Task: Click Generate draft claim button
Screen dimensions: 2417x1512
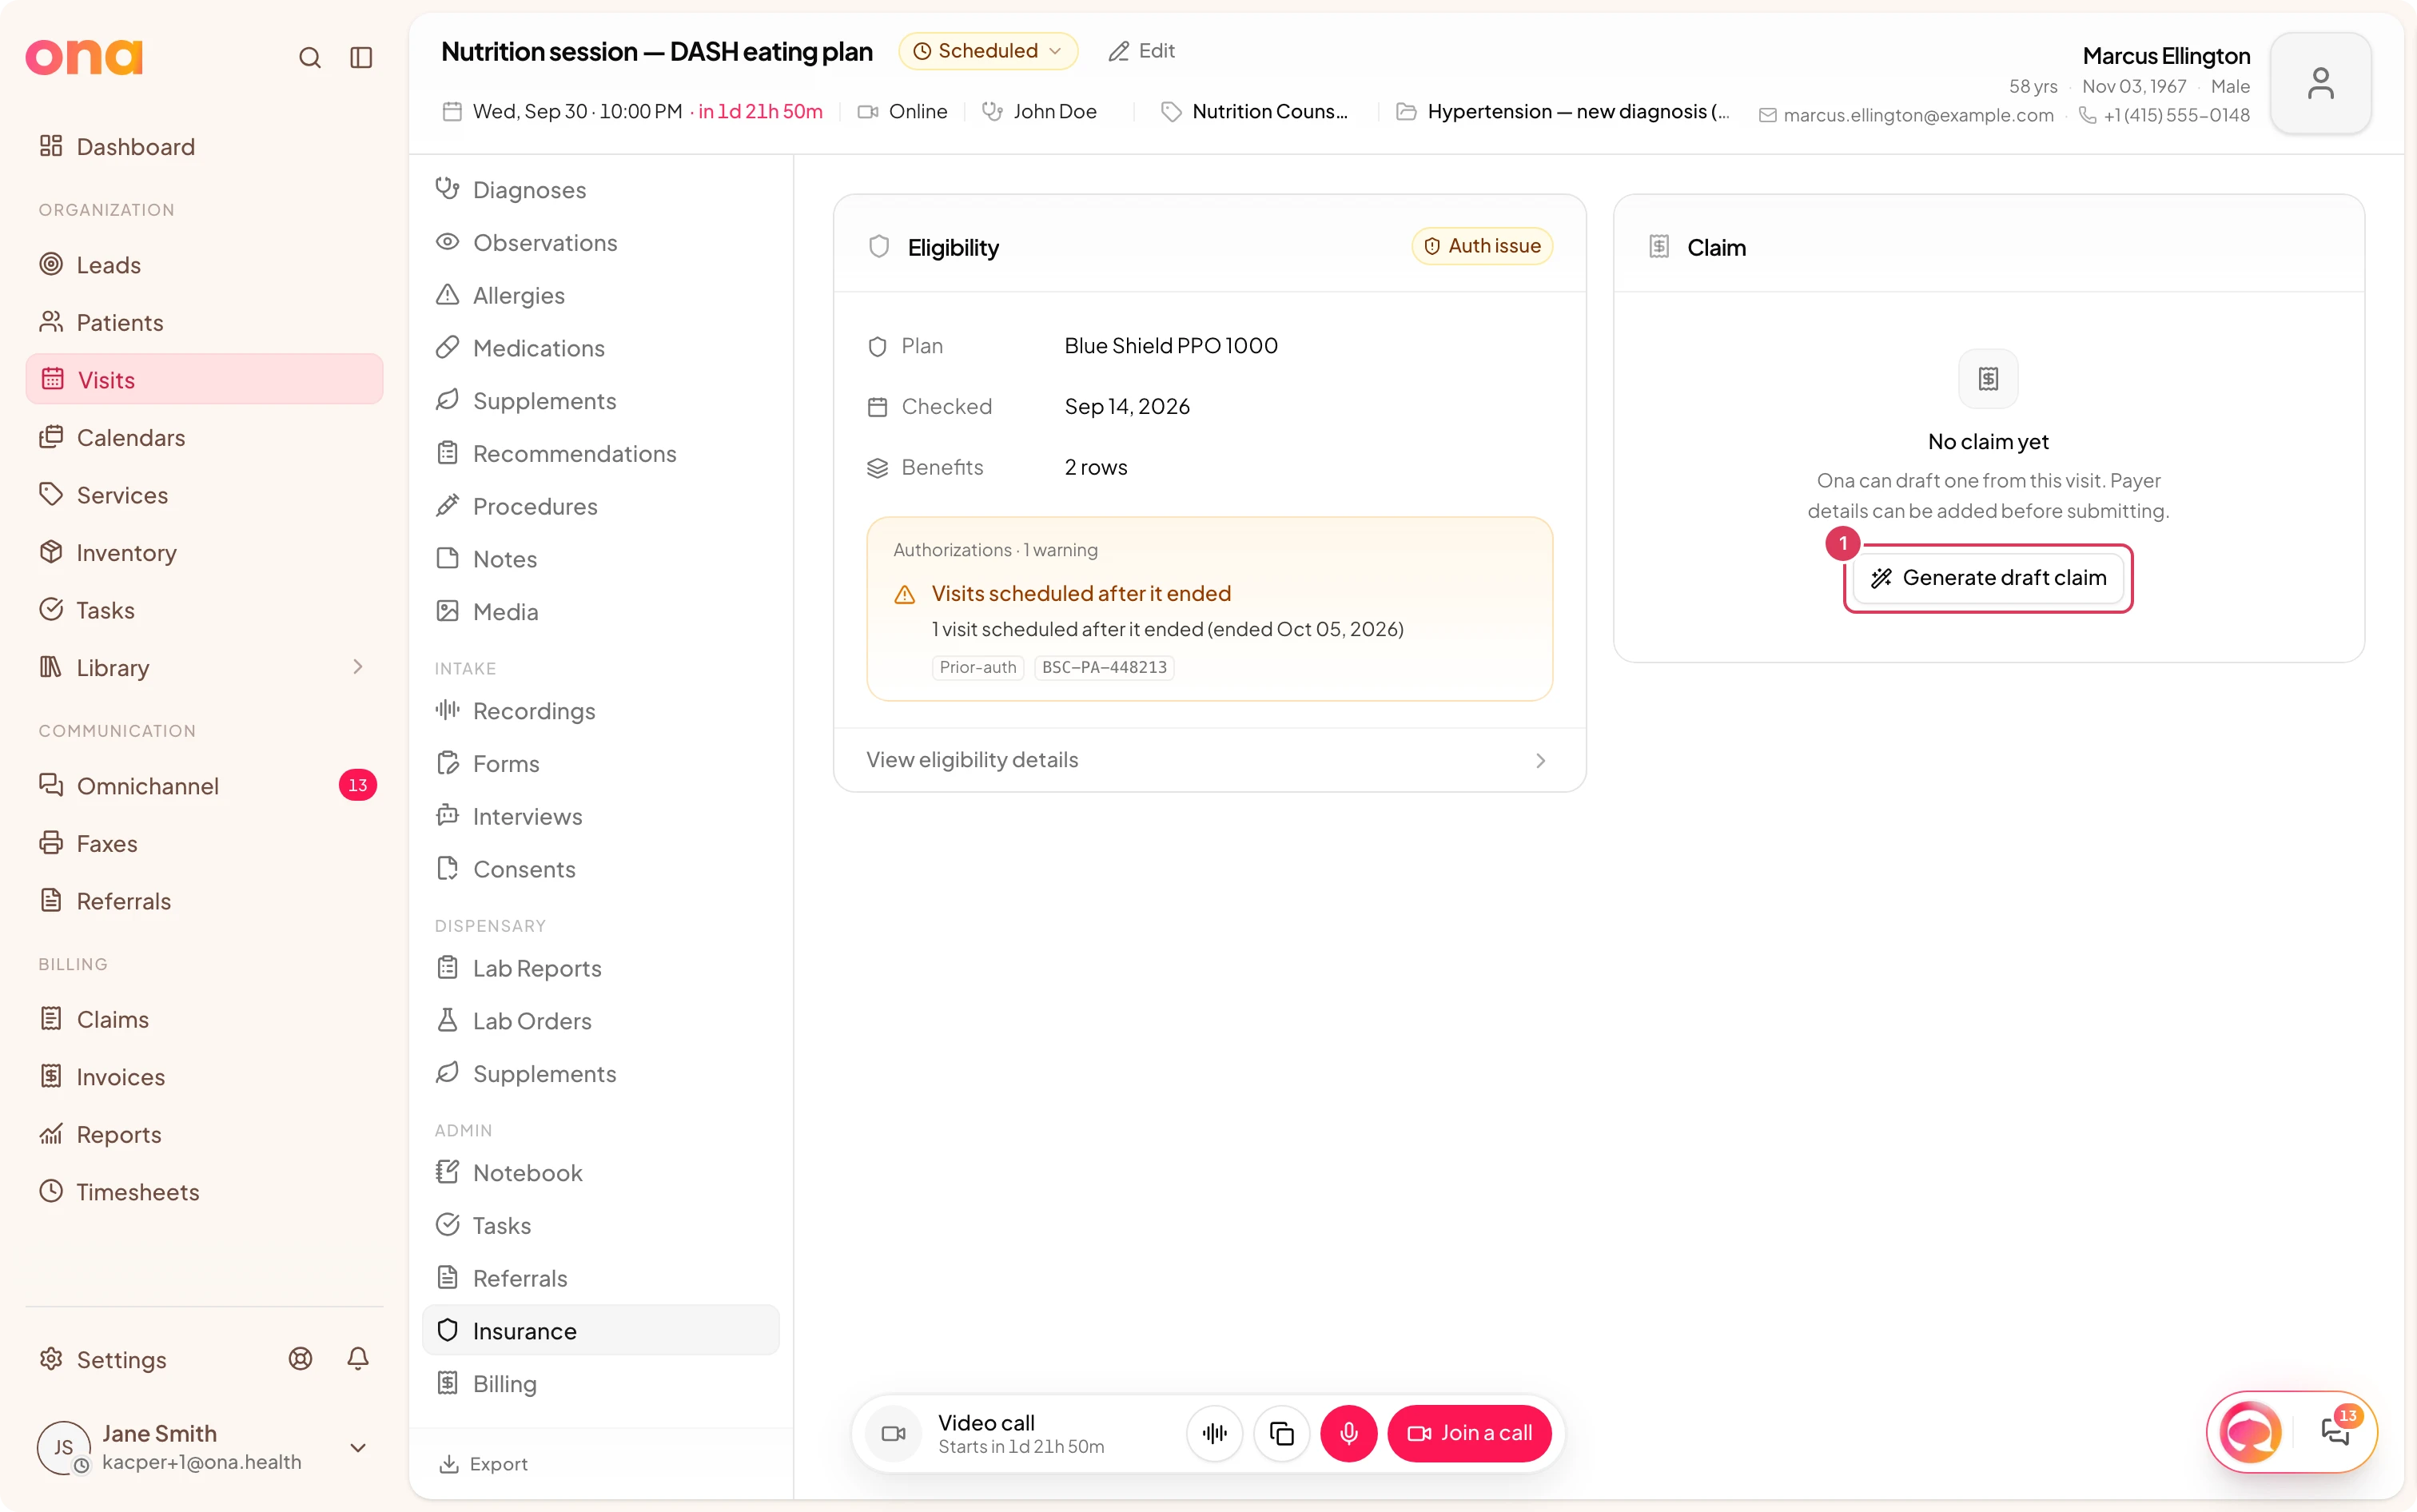Action: [x=1988, y=578]
